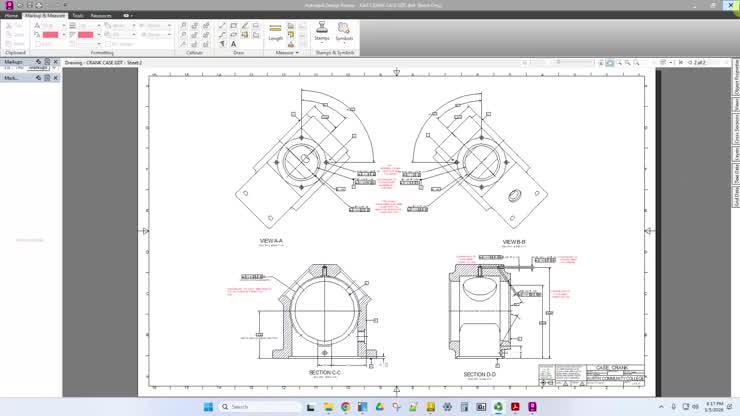
Task: Open the Resources ribbon tab
Action: 101,16
